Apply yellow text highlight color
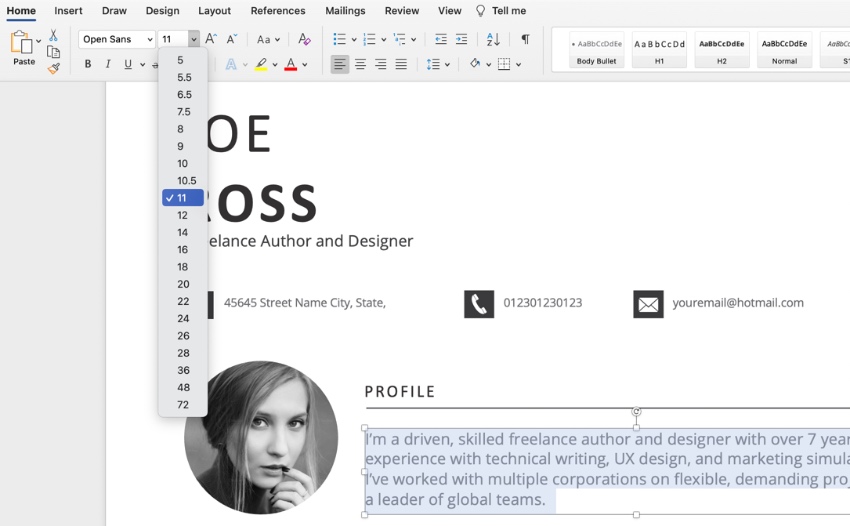Screen dimensions: 850x526 click(x=261, y=65)
